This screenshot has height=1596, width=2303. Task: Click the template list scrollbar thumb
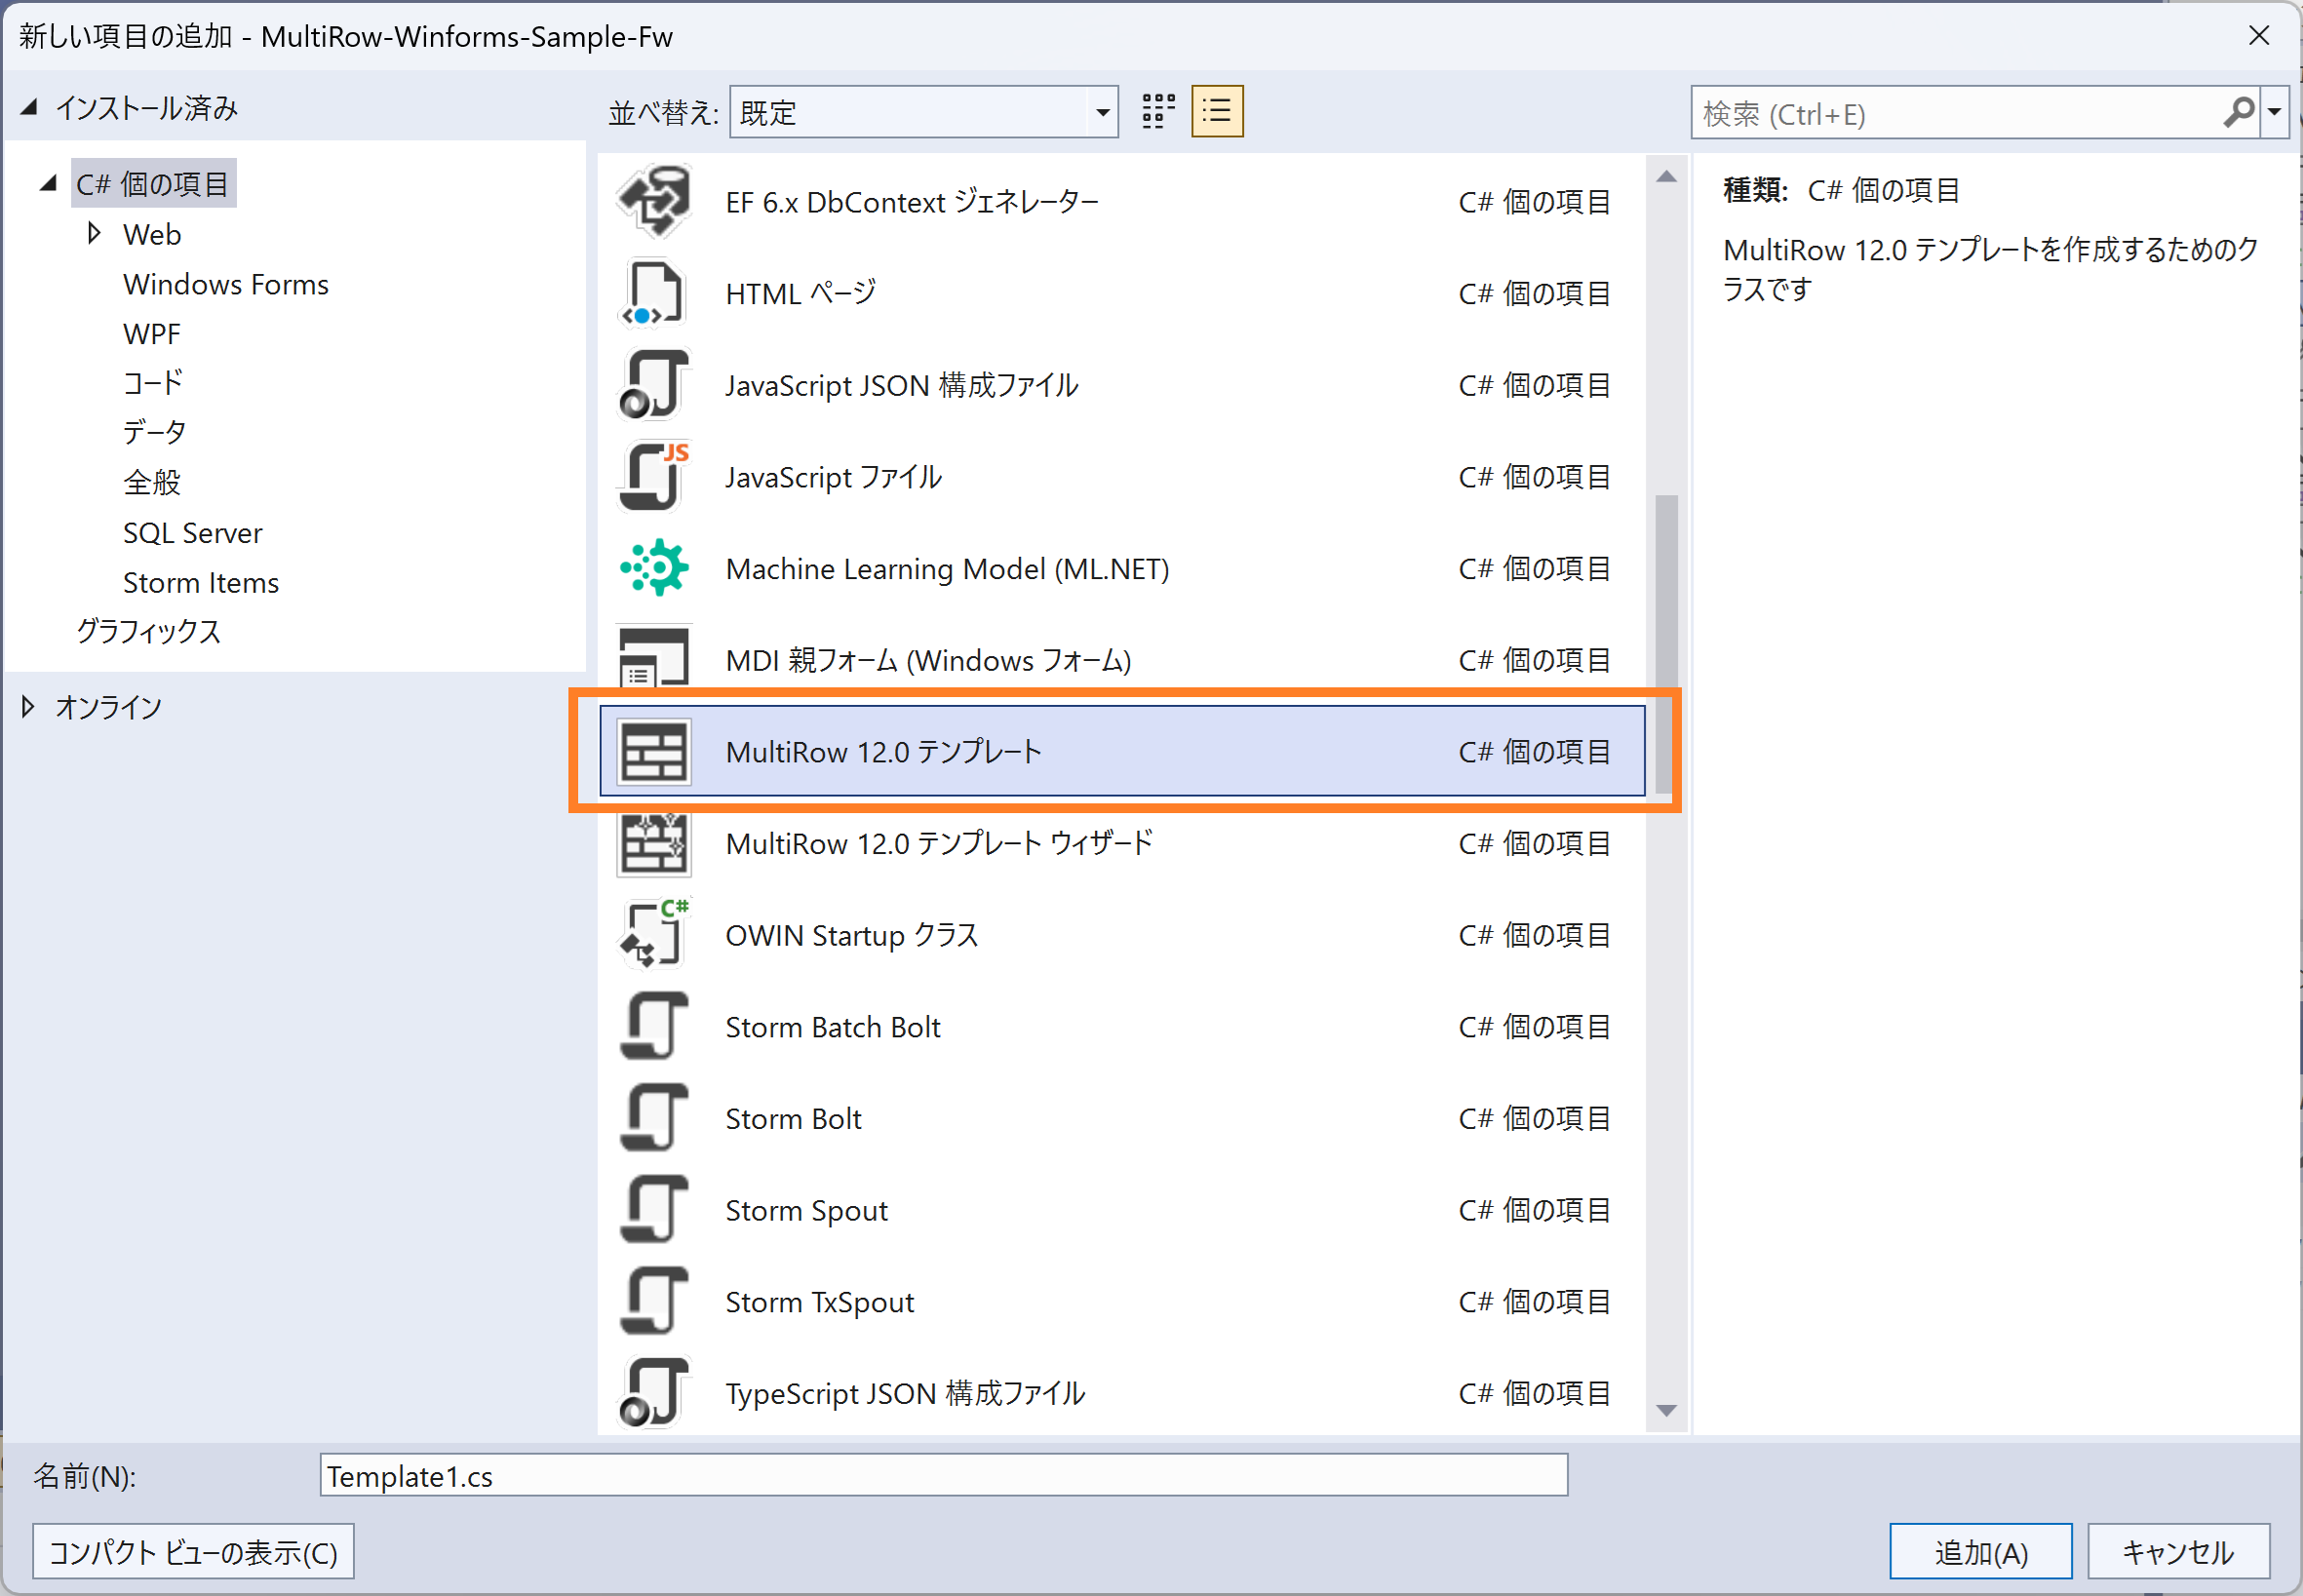[1666, 645]
